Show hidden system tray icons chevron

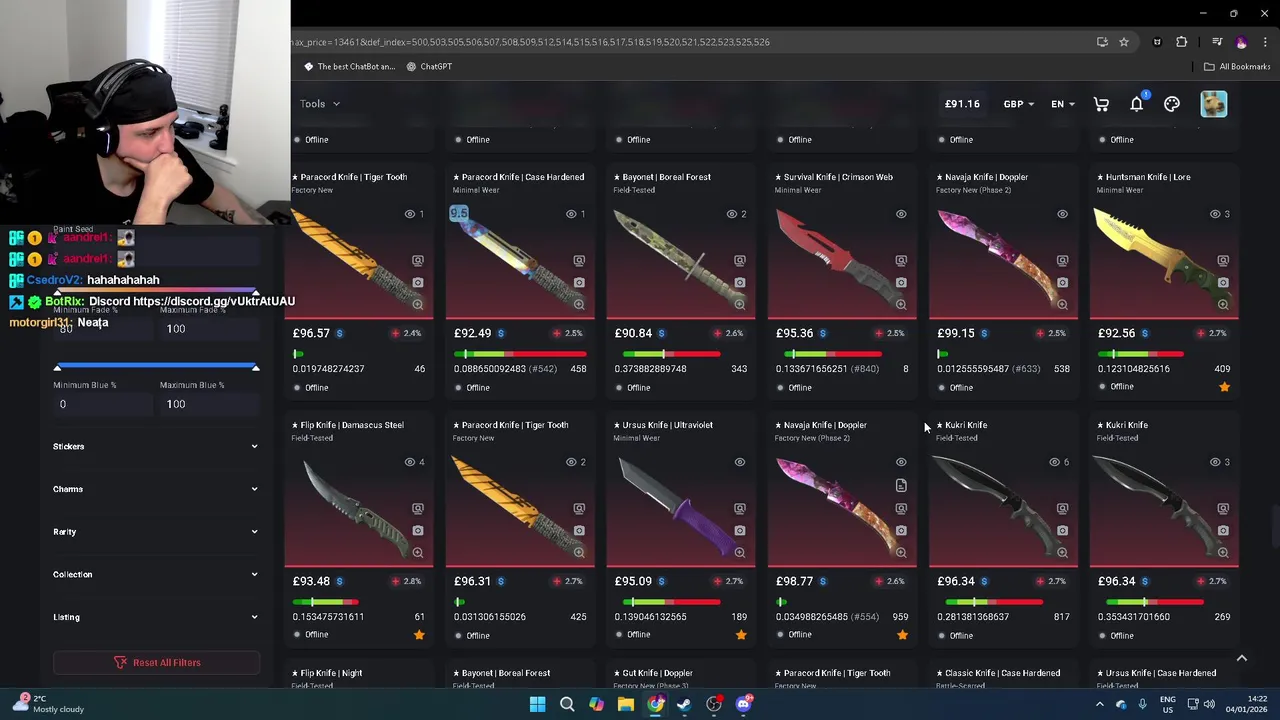coord(1099,704)
